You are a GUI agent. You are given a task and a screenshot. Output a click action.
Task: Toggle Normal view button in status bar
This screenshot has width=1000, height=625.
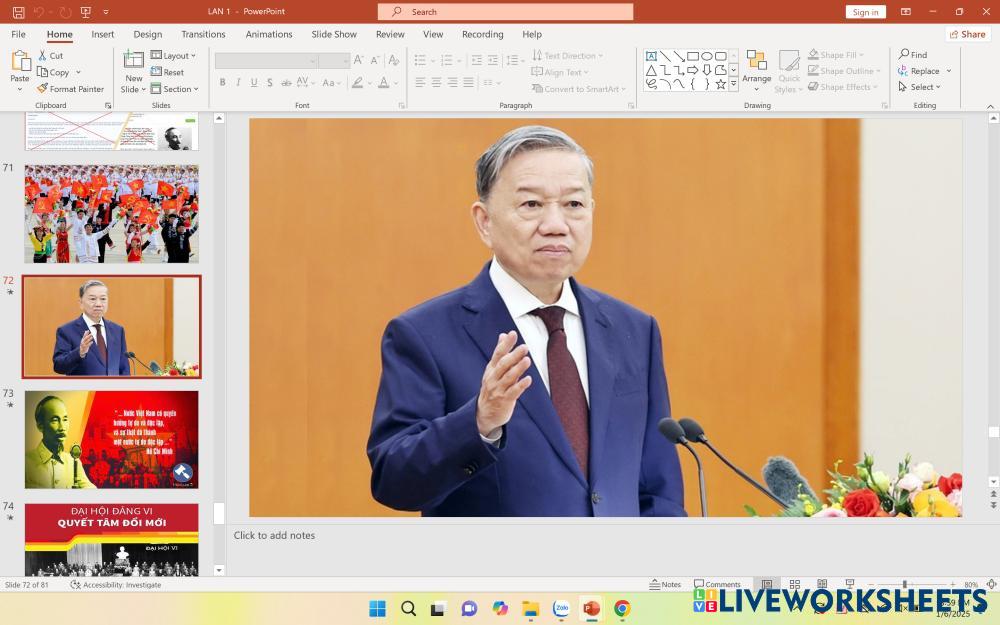click(x=767, y=584)
